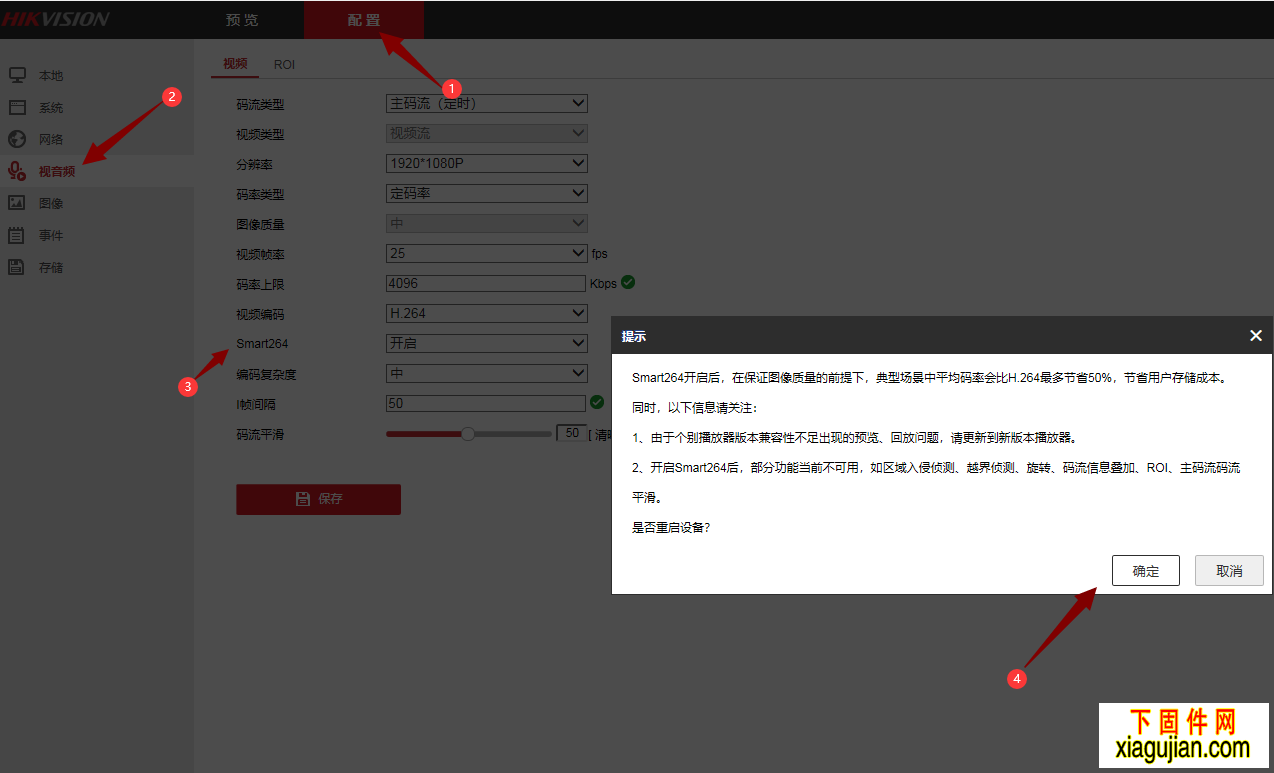Screen dimensions: 1274x773
Task: Click the 码流平滑 value box showing 50
Action: pyautogui.click(x=572, y=434)
